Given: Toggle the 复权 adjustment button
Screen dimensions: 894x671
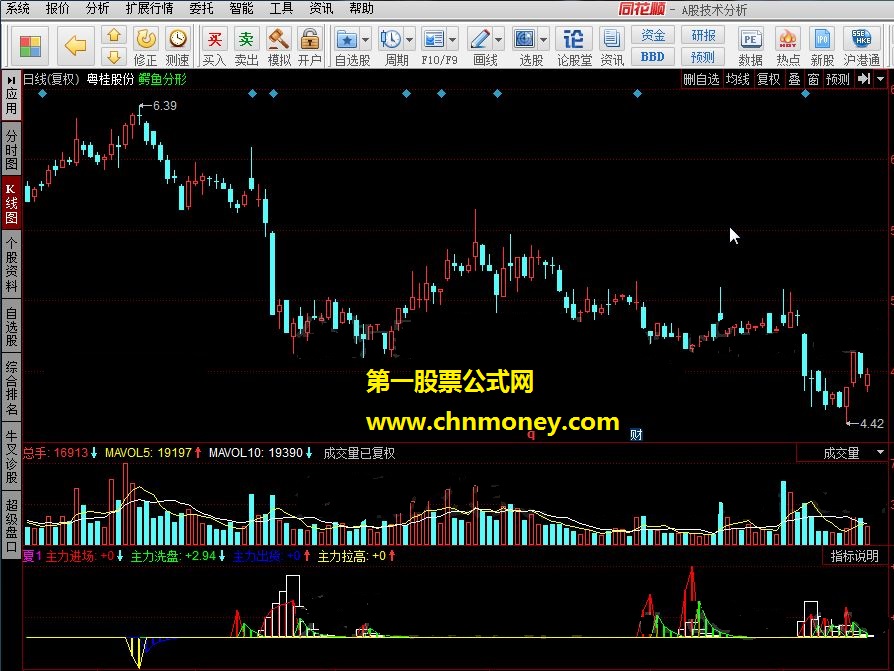Looking at the screenshot, I should pos(768,79).
